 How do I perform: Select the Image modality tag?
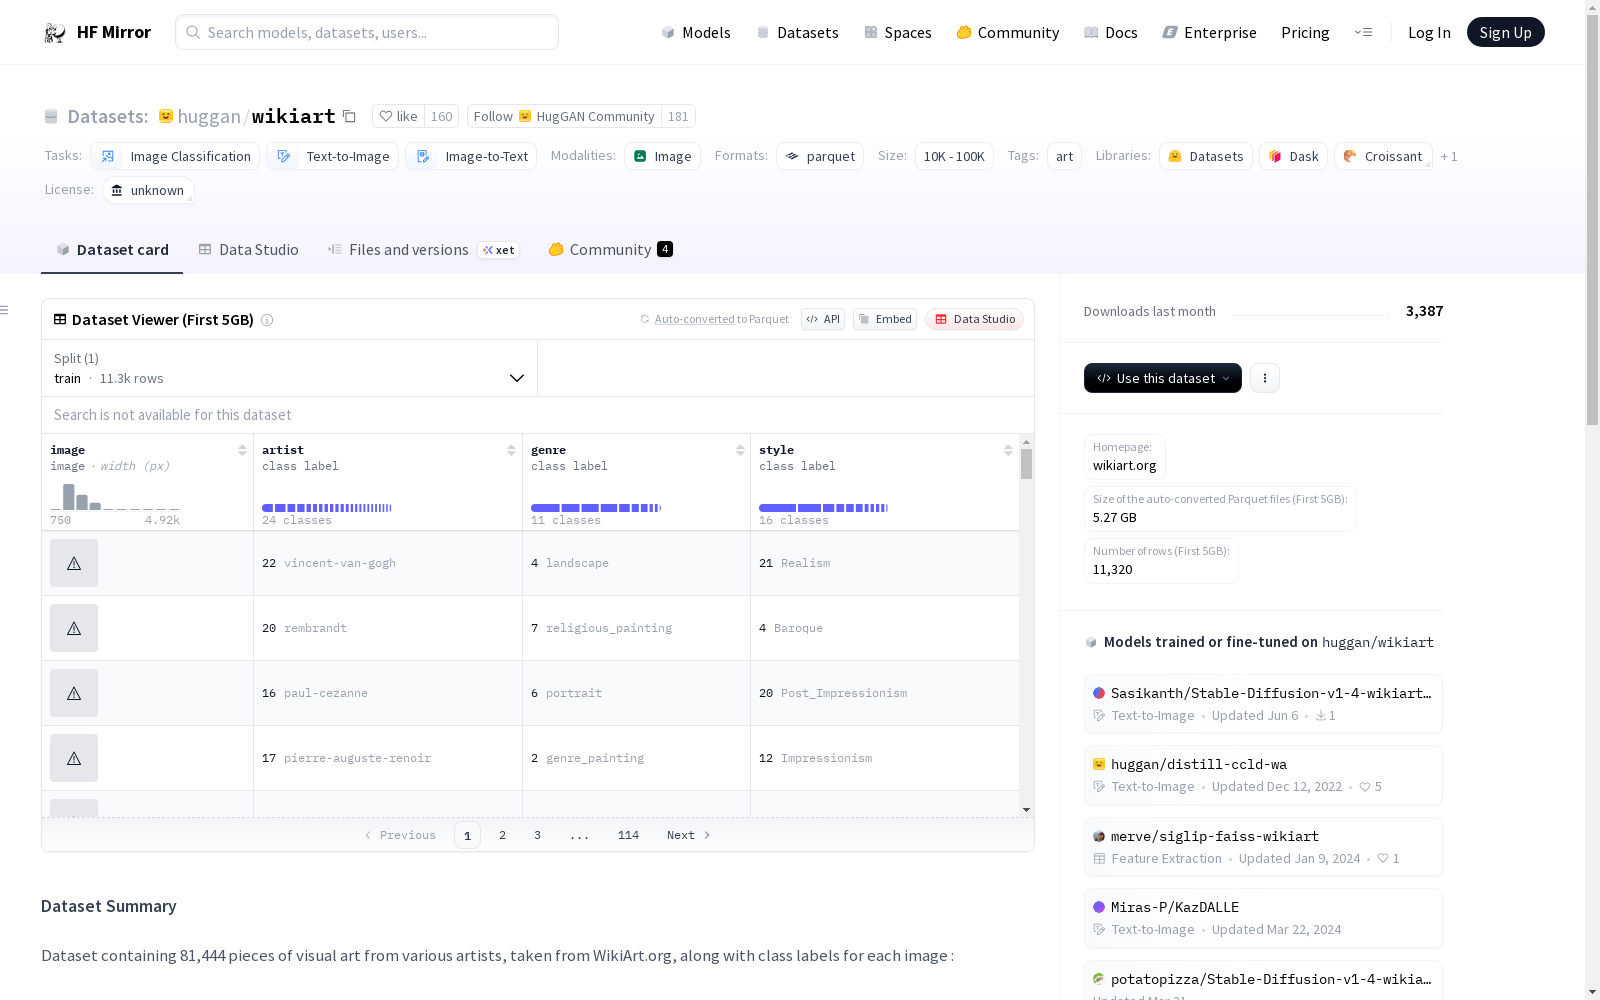[x=662, y=156]
